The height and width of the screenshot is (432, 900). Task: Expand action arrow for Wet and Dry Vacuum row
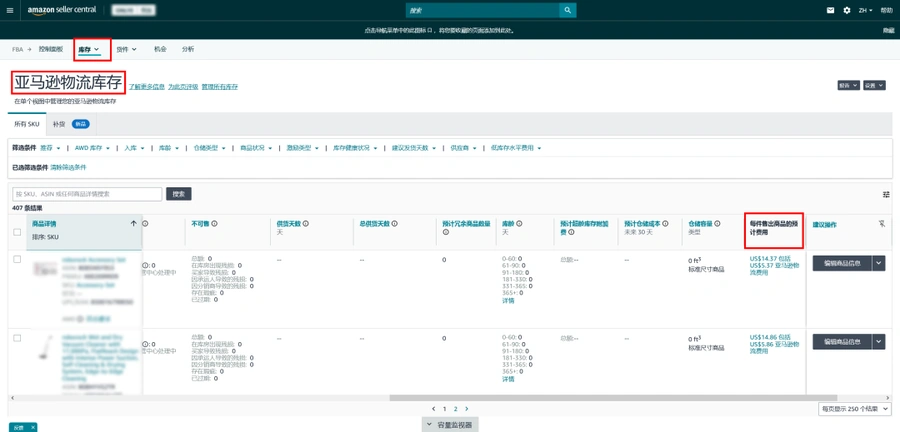pyautogui.click(x=879, y=342)
